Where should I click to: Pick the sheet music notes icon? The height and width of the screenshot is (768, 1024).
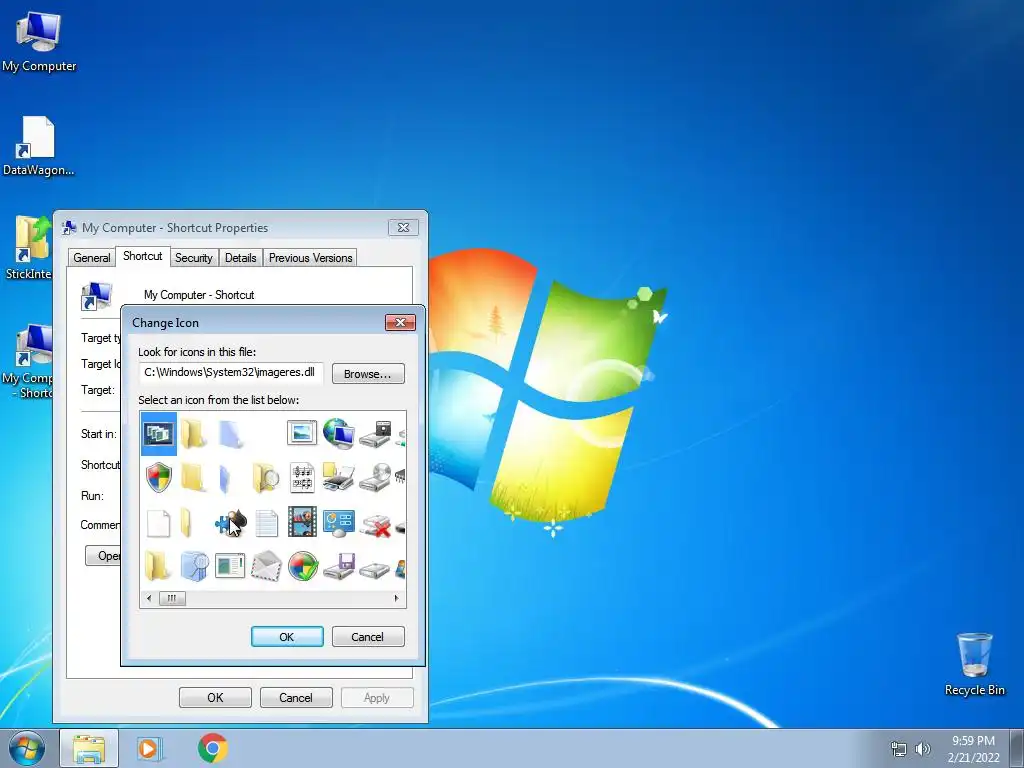302,478
